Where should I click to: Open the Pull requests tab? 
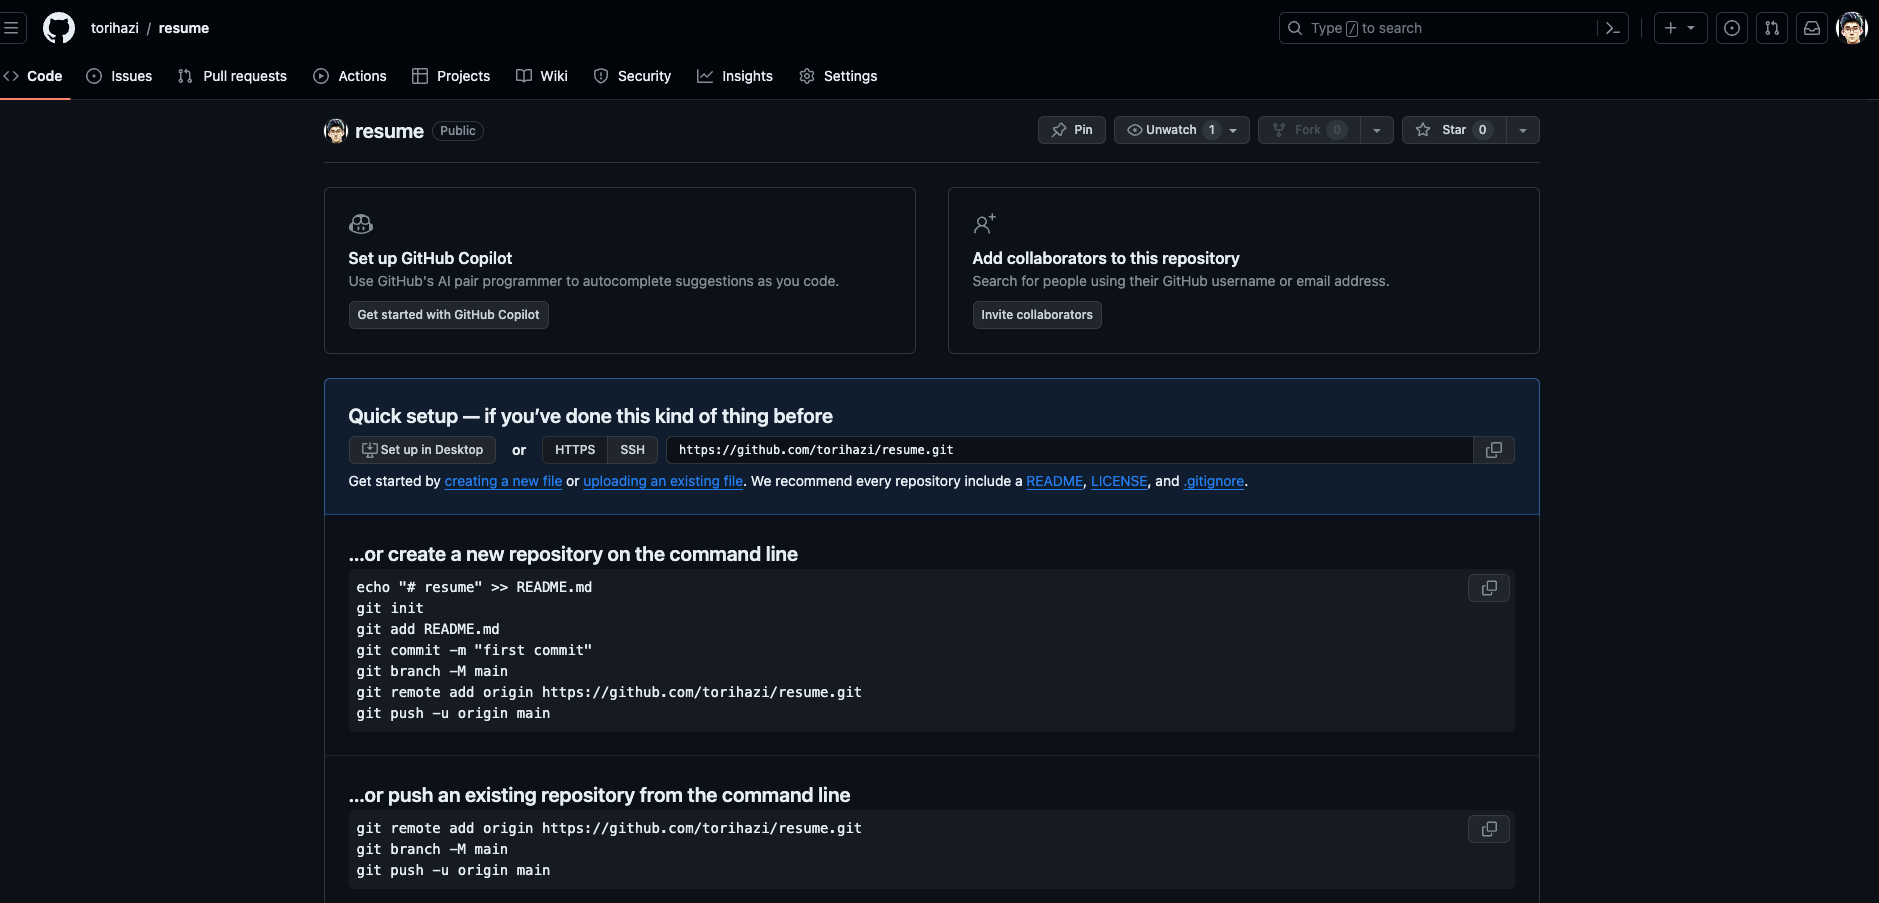point(232,76)
